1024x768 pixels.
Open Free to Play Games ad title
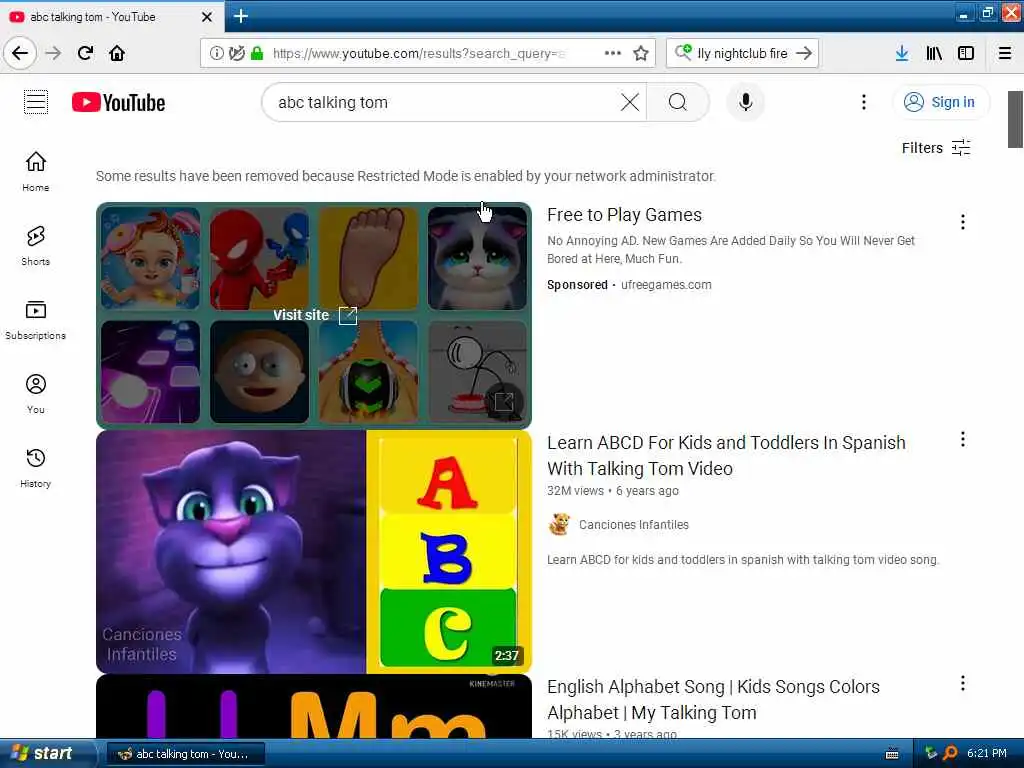[x=624, y=215]
